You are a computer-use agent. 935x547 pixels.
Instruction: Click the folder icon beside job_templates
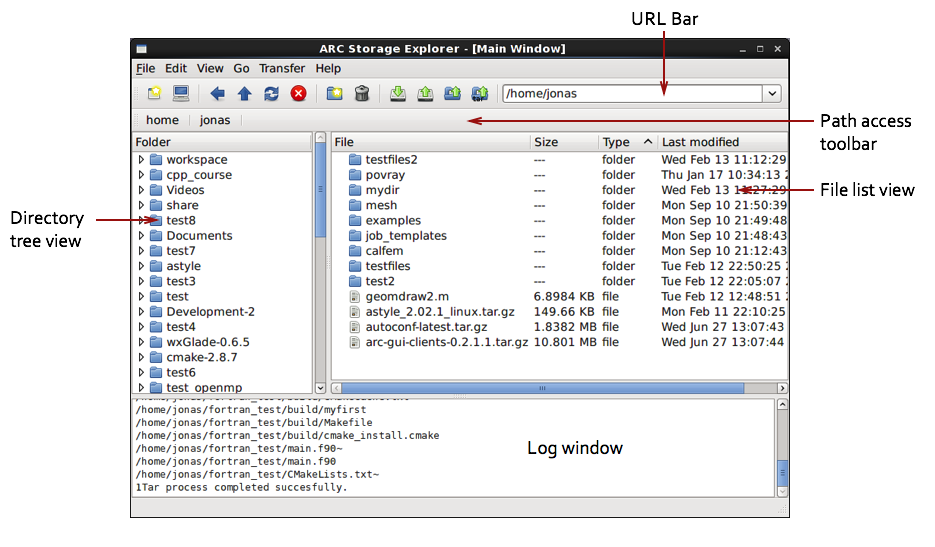point(355,236)
